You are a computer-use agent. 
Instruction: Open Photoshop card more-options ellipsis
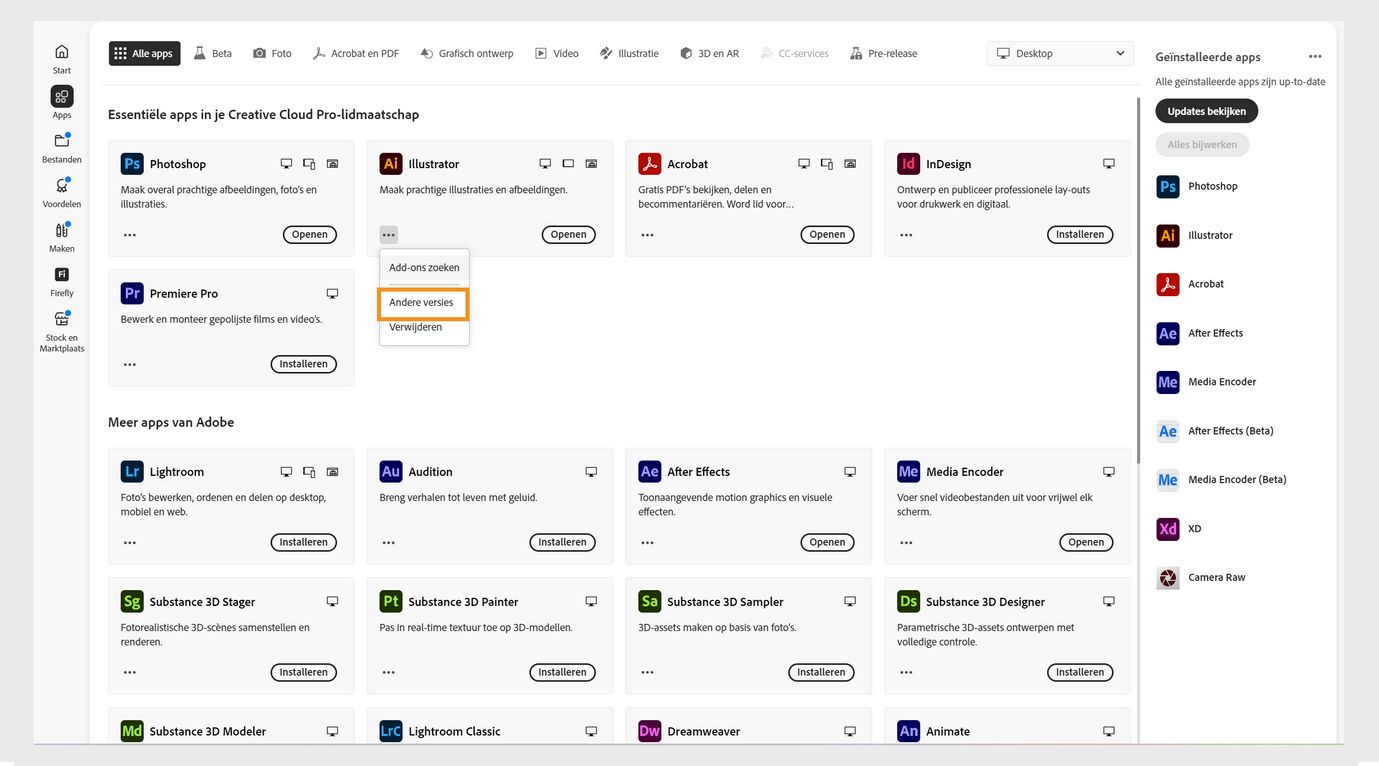click(130, 235)
